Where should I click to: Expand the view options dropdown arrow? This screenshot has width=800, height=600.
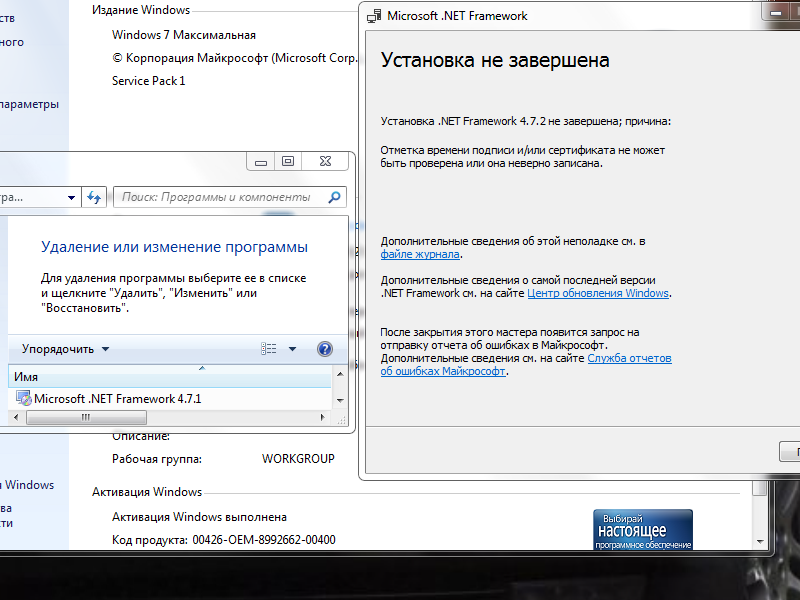[x=292, y=349]
